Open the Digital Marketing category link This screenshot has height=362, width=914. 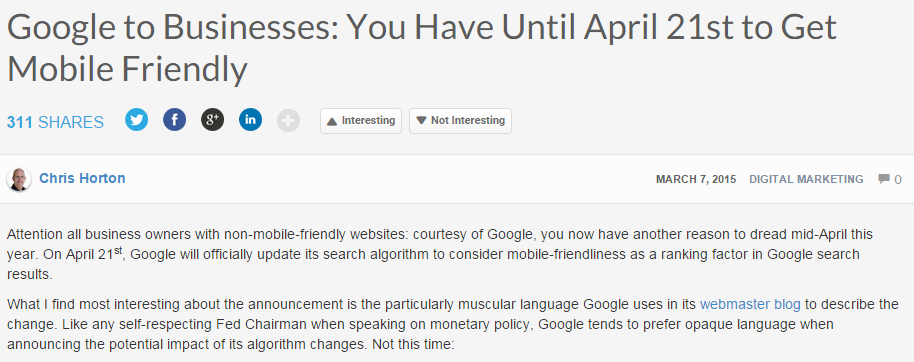click(x=806, y=179)
